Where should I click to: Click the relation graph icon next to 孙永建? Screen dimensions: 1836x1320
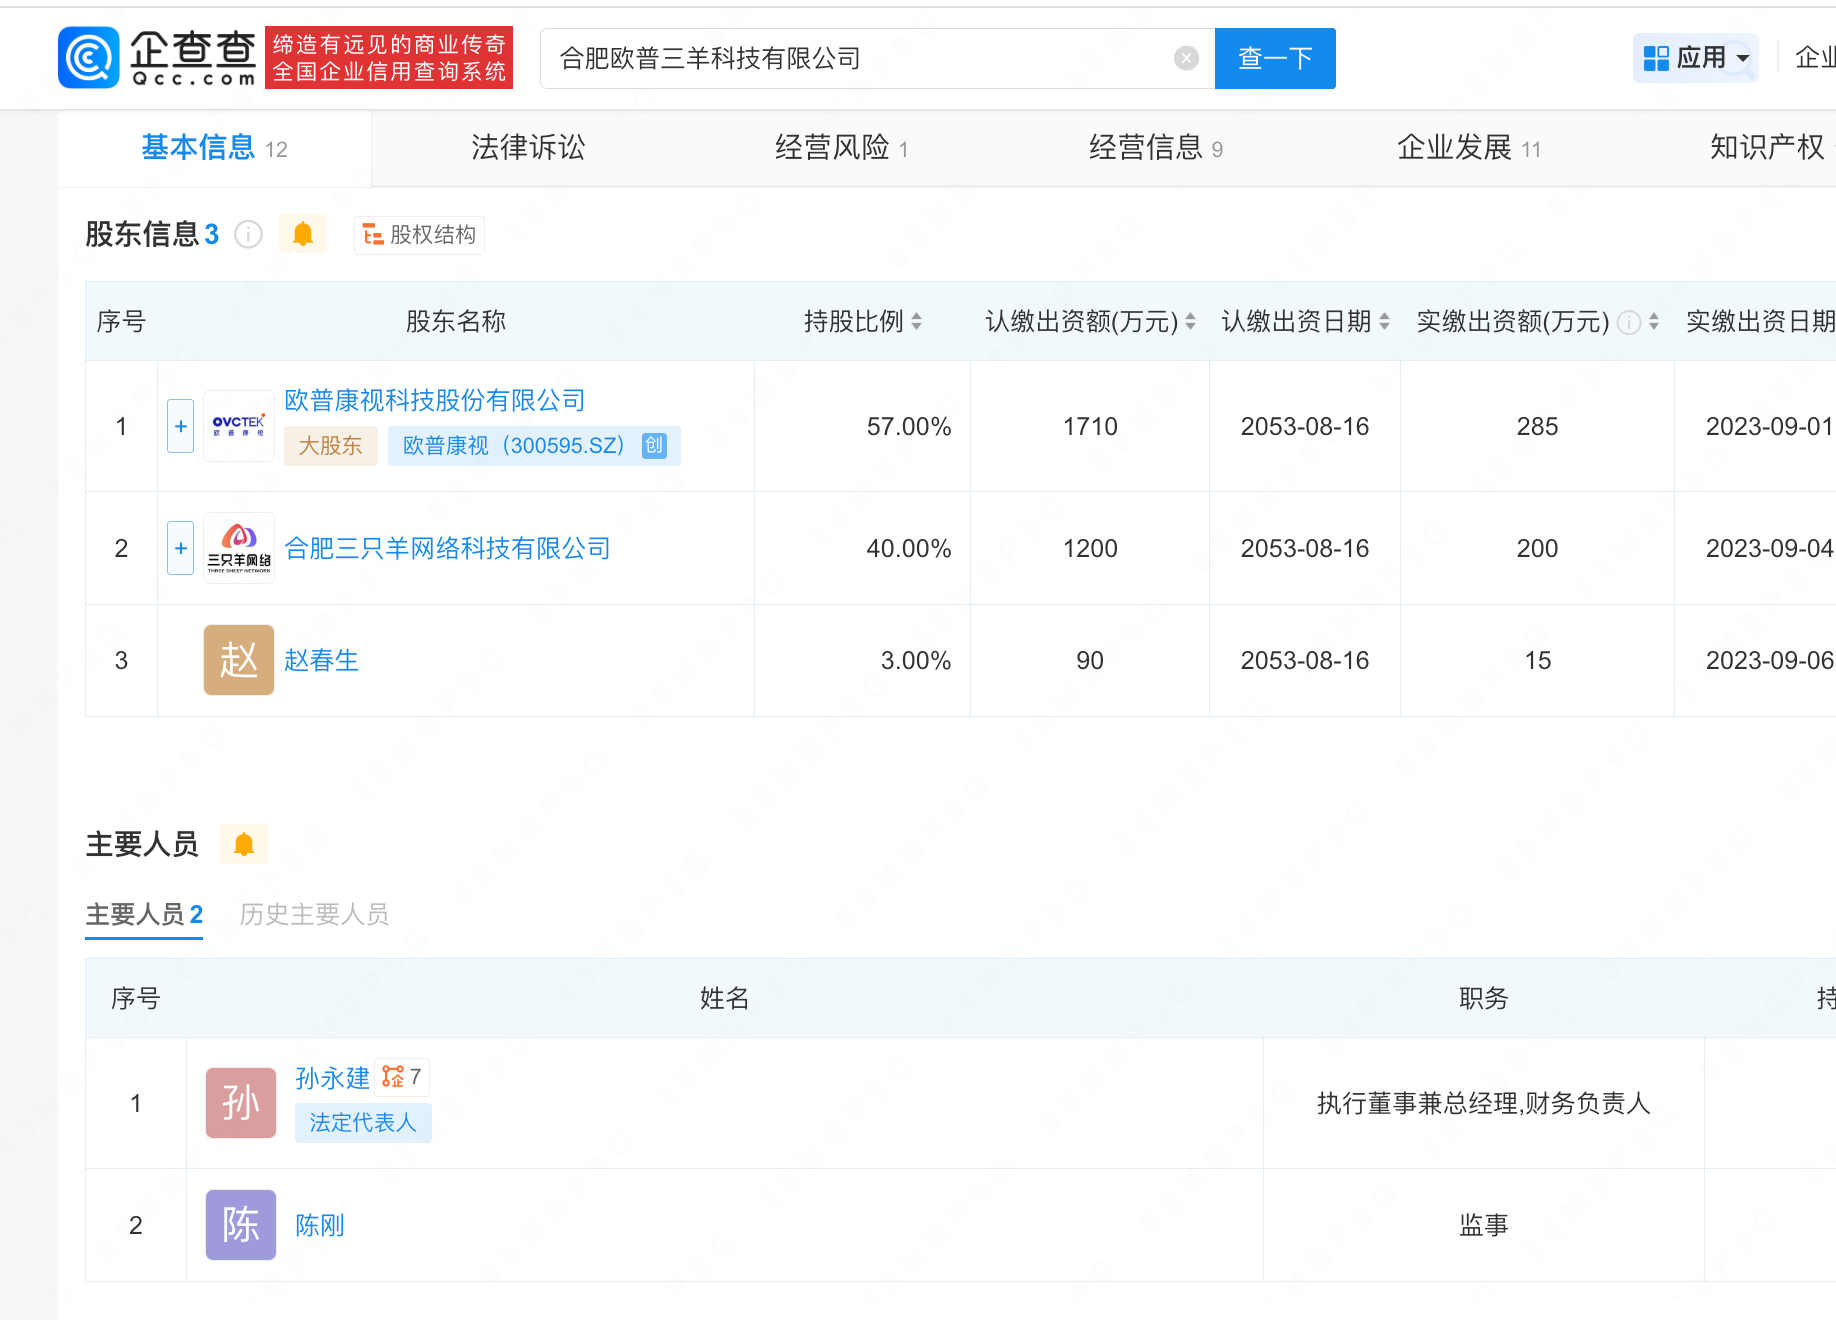pos(394,1077)
